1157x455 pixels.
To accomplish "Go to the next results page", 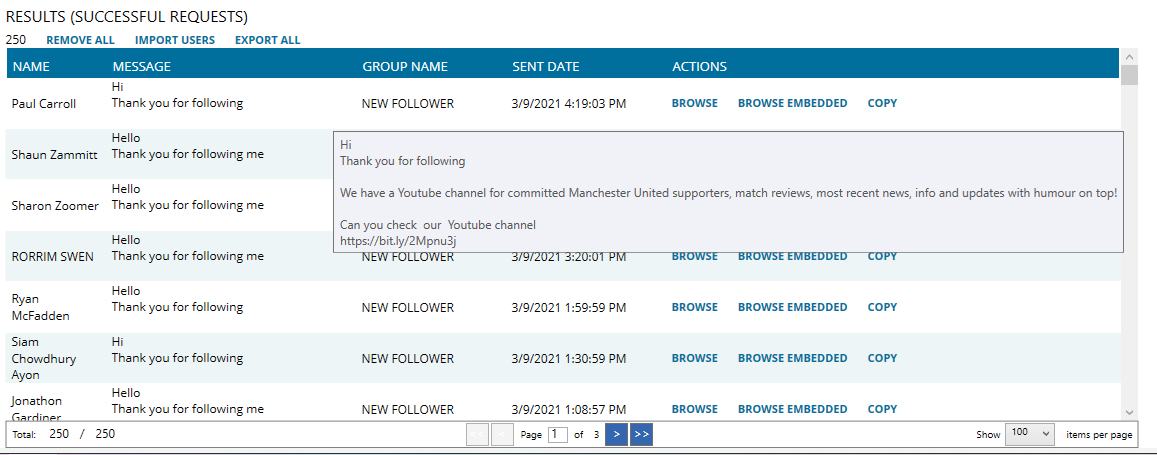I will [x=616, y=434].
